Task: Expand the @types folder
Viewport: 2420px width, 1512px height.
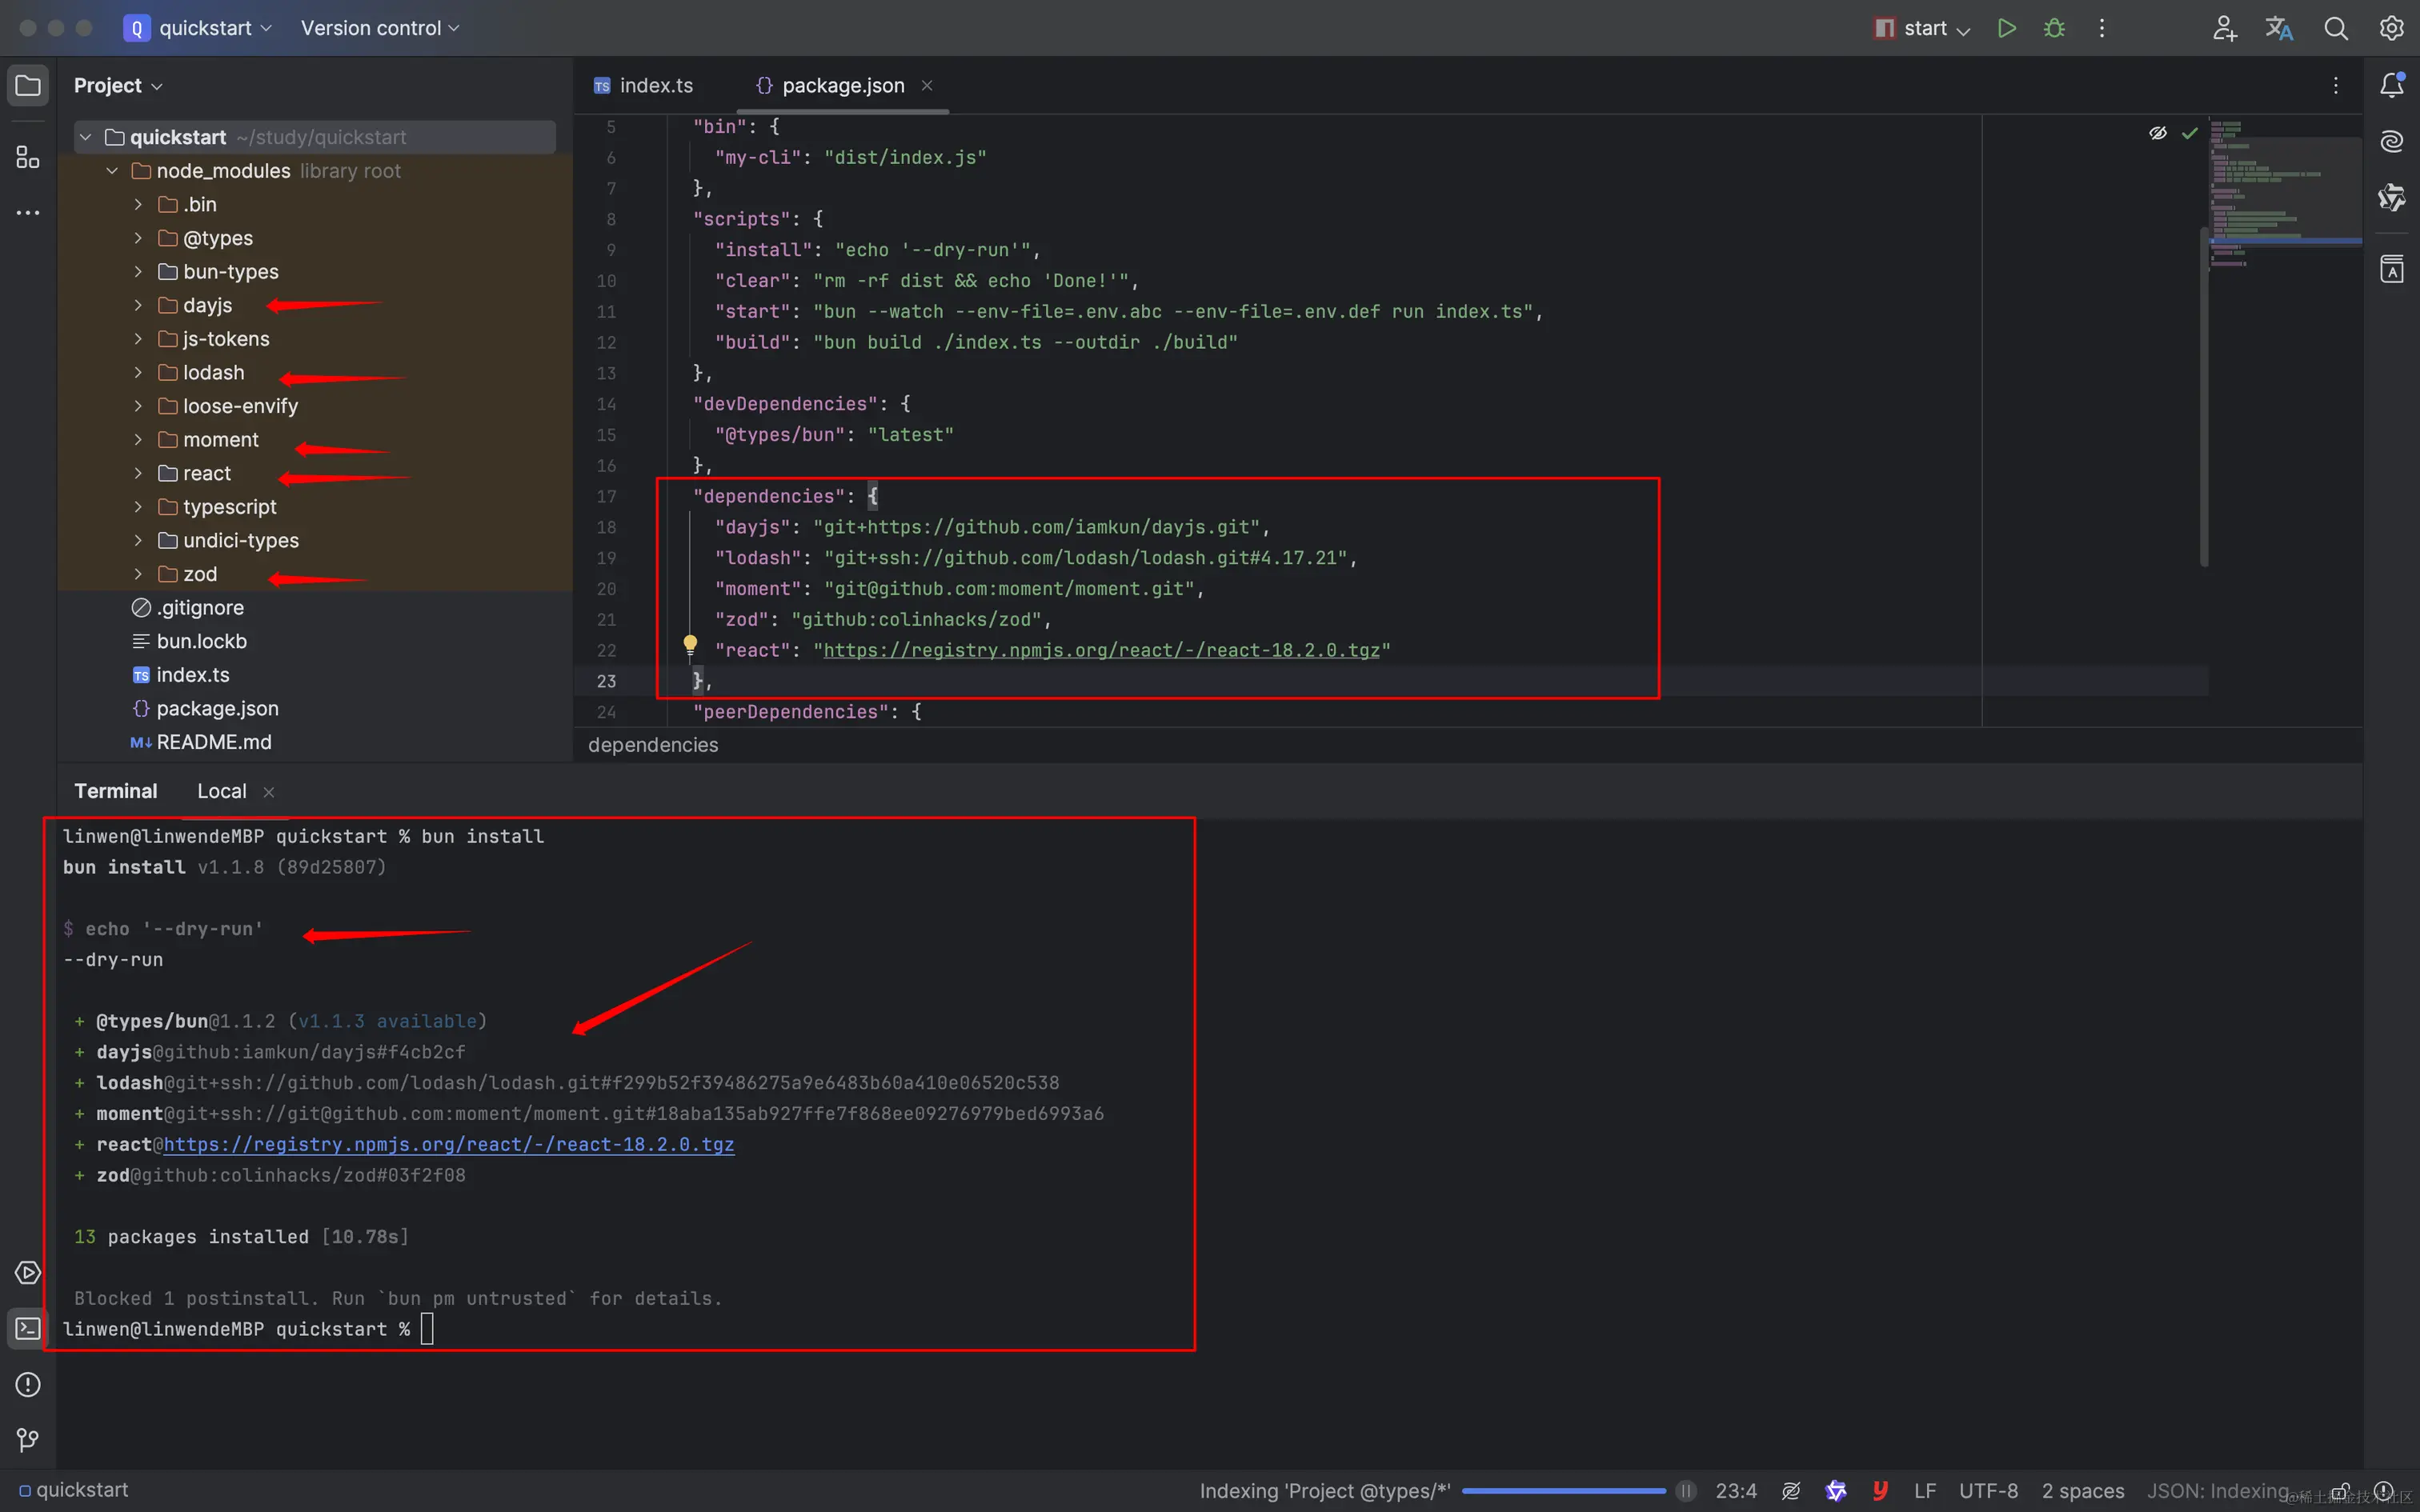Action: pyautogui.click(x=138, y=238)
